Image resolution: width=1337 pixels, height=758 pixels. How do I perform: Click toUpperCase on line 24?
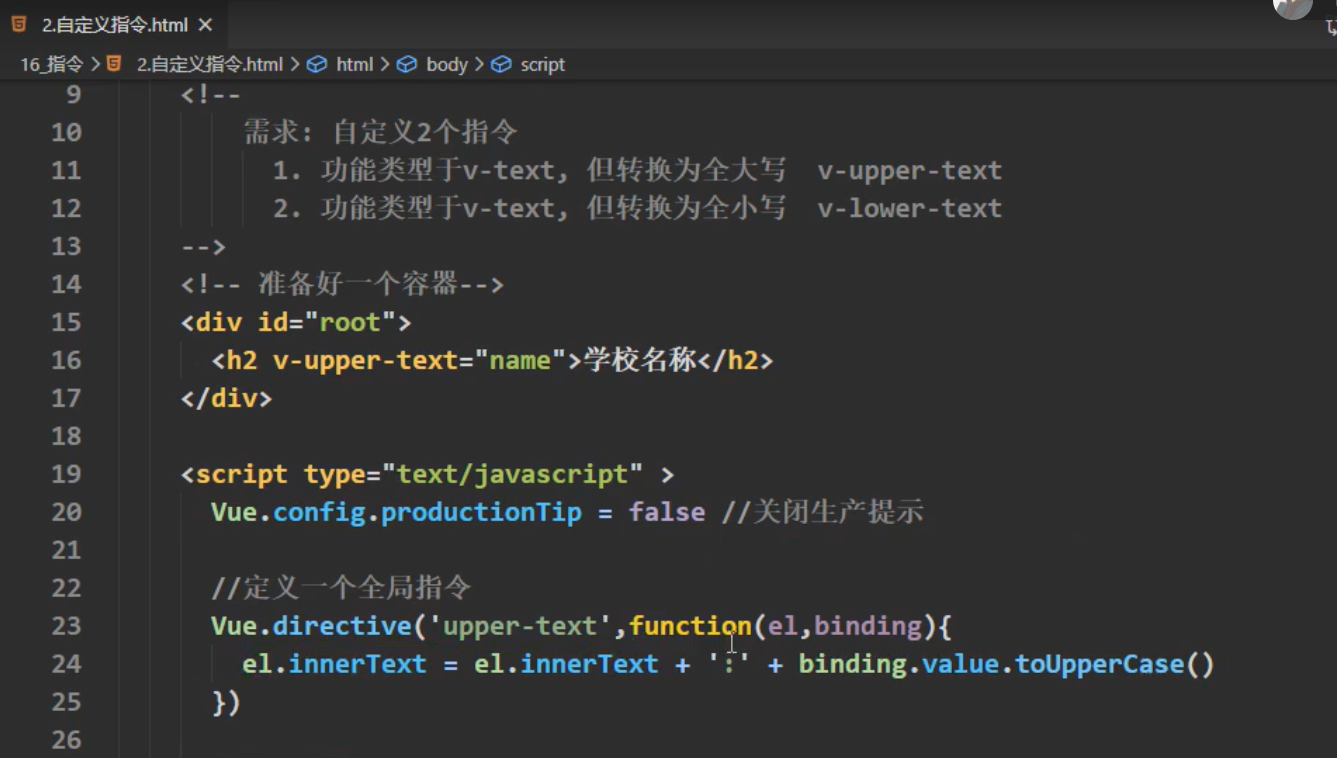(x=1100, y=665)
